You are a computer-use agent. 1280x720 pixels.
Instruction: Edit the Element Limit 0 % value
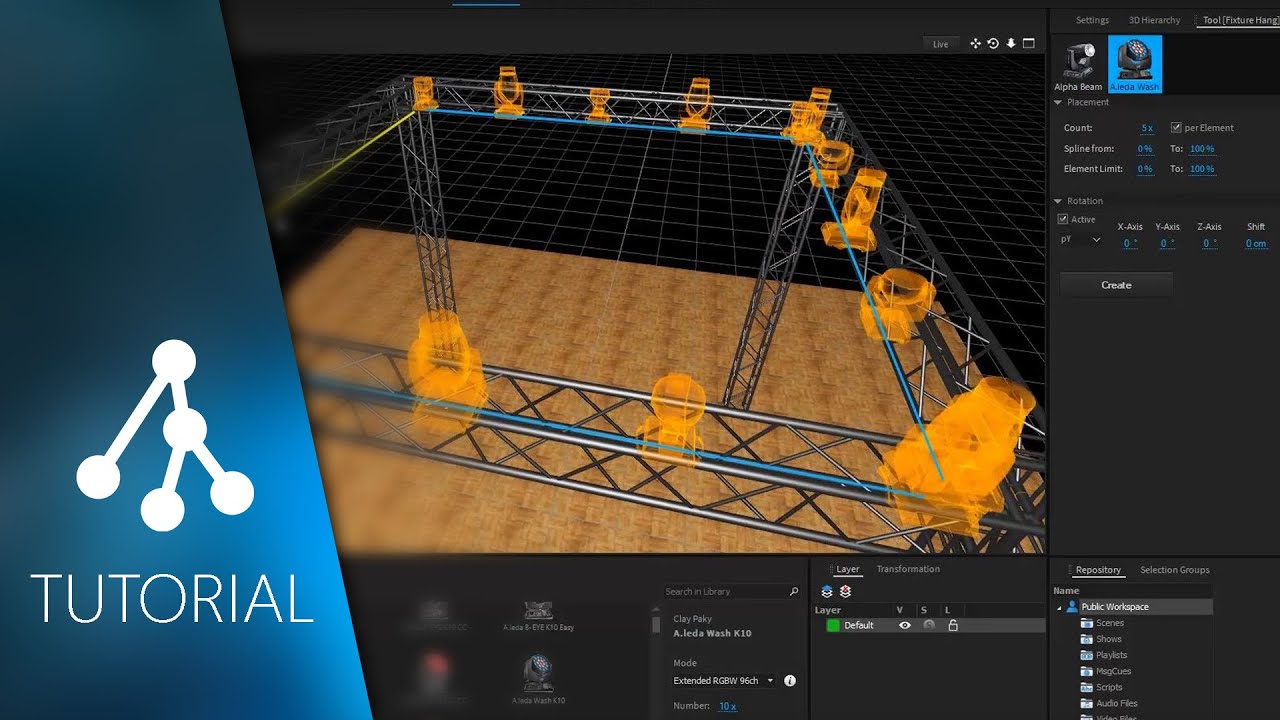1145,169
